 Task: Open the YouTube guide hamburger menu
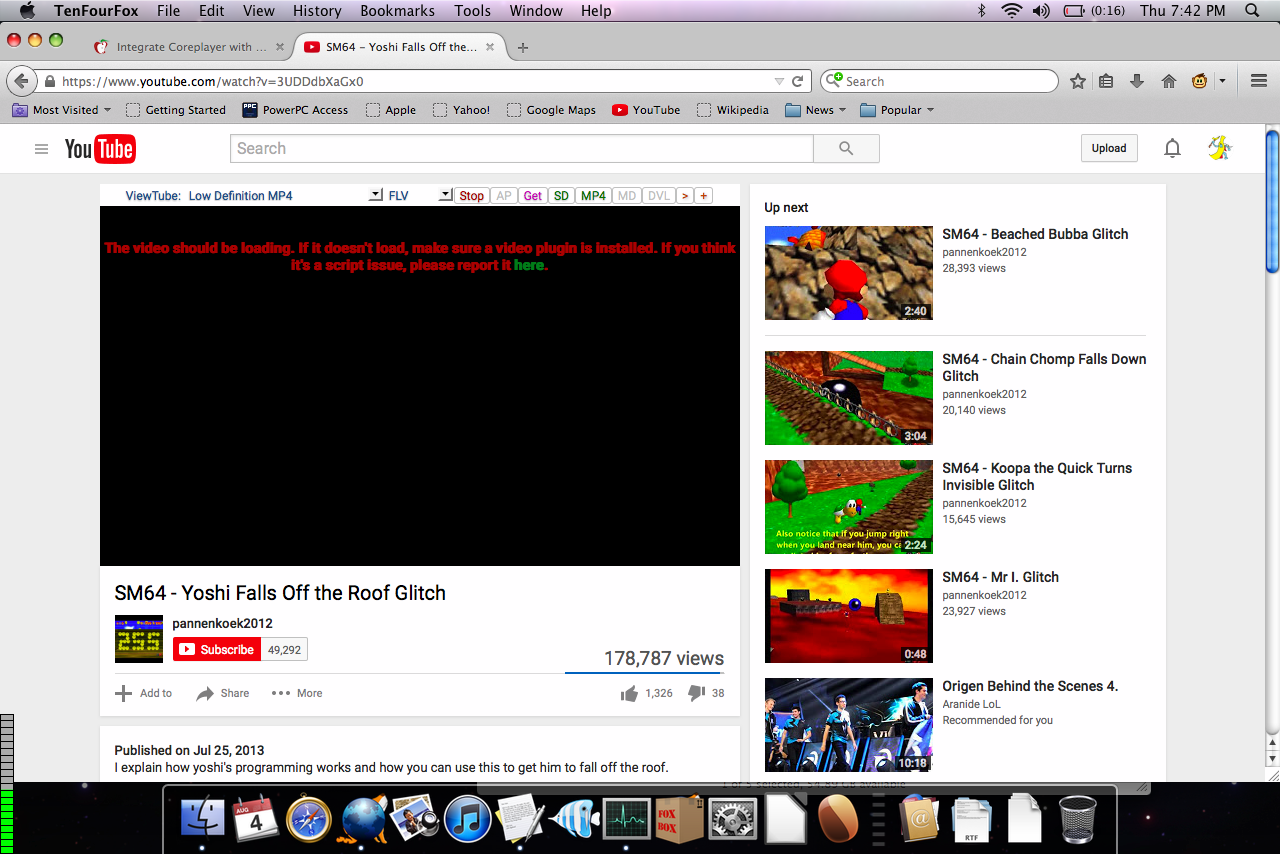[x=41, y=149]
